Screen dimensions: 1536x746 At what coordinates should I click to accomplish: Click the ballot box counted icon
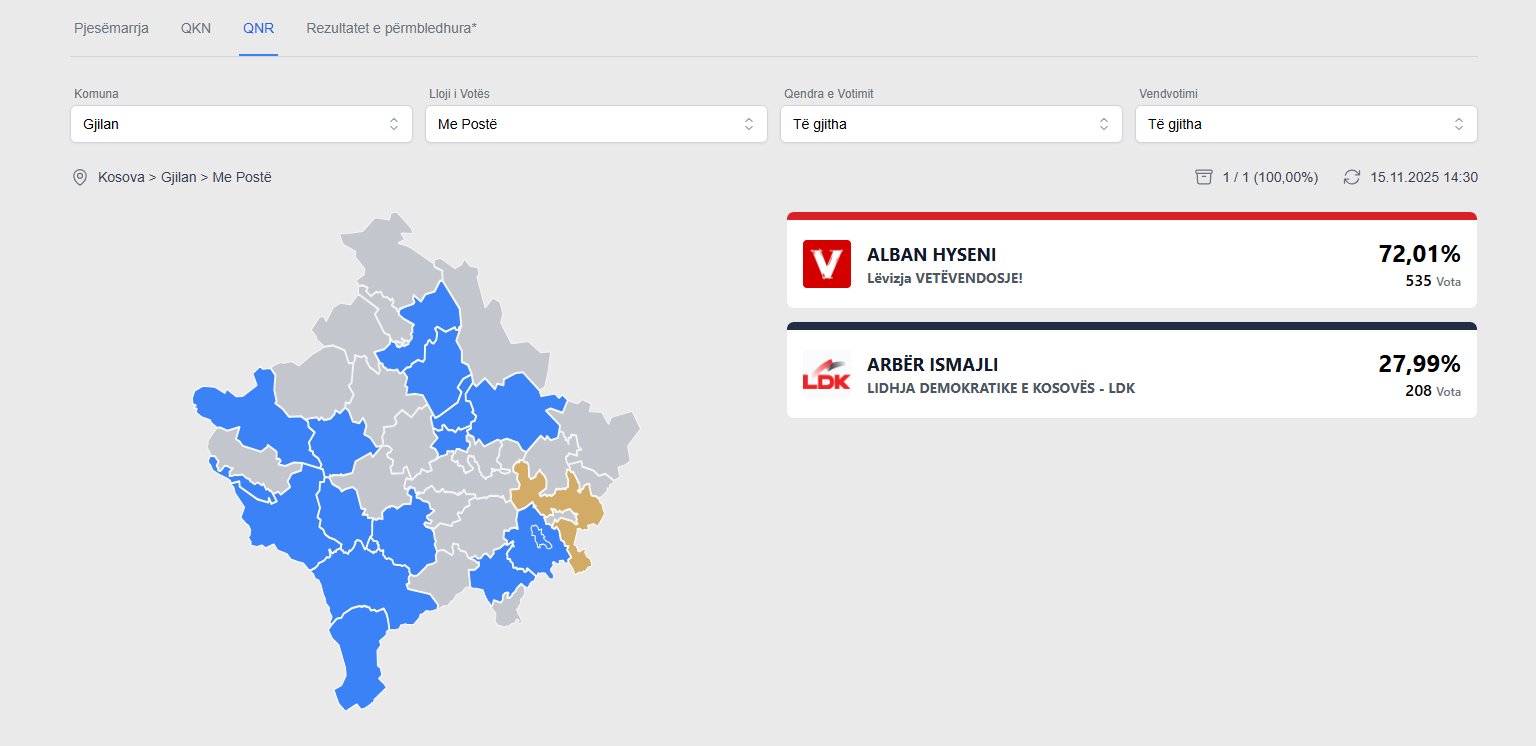pos(1204,177)
